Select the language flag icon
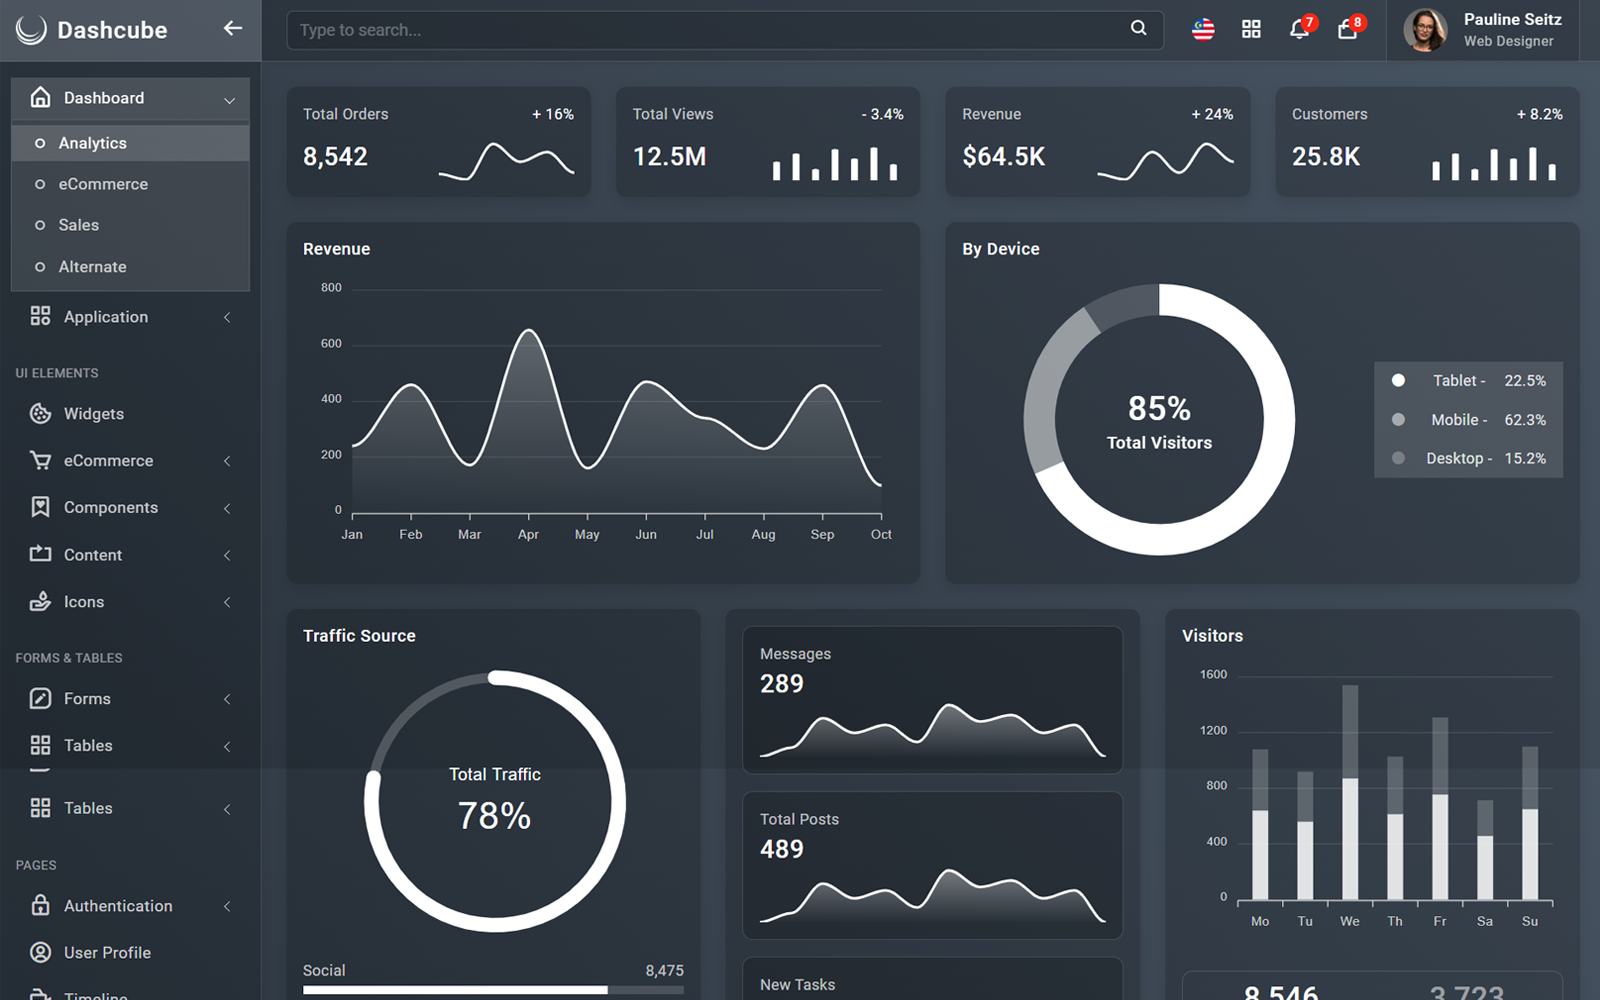This screenshot has width=1600, height=1000. tap(1203, 29)
